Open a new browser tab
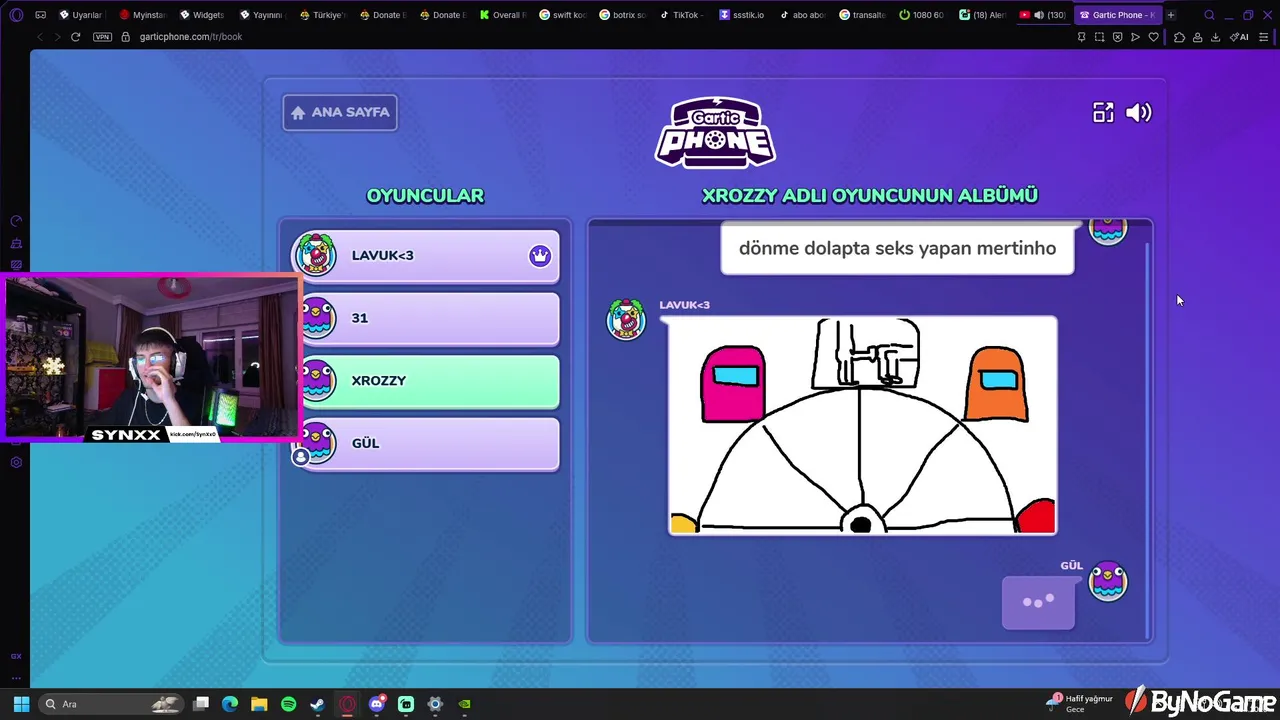The height and width of the screenshot is (720, 1280). click(1171, 15)
